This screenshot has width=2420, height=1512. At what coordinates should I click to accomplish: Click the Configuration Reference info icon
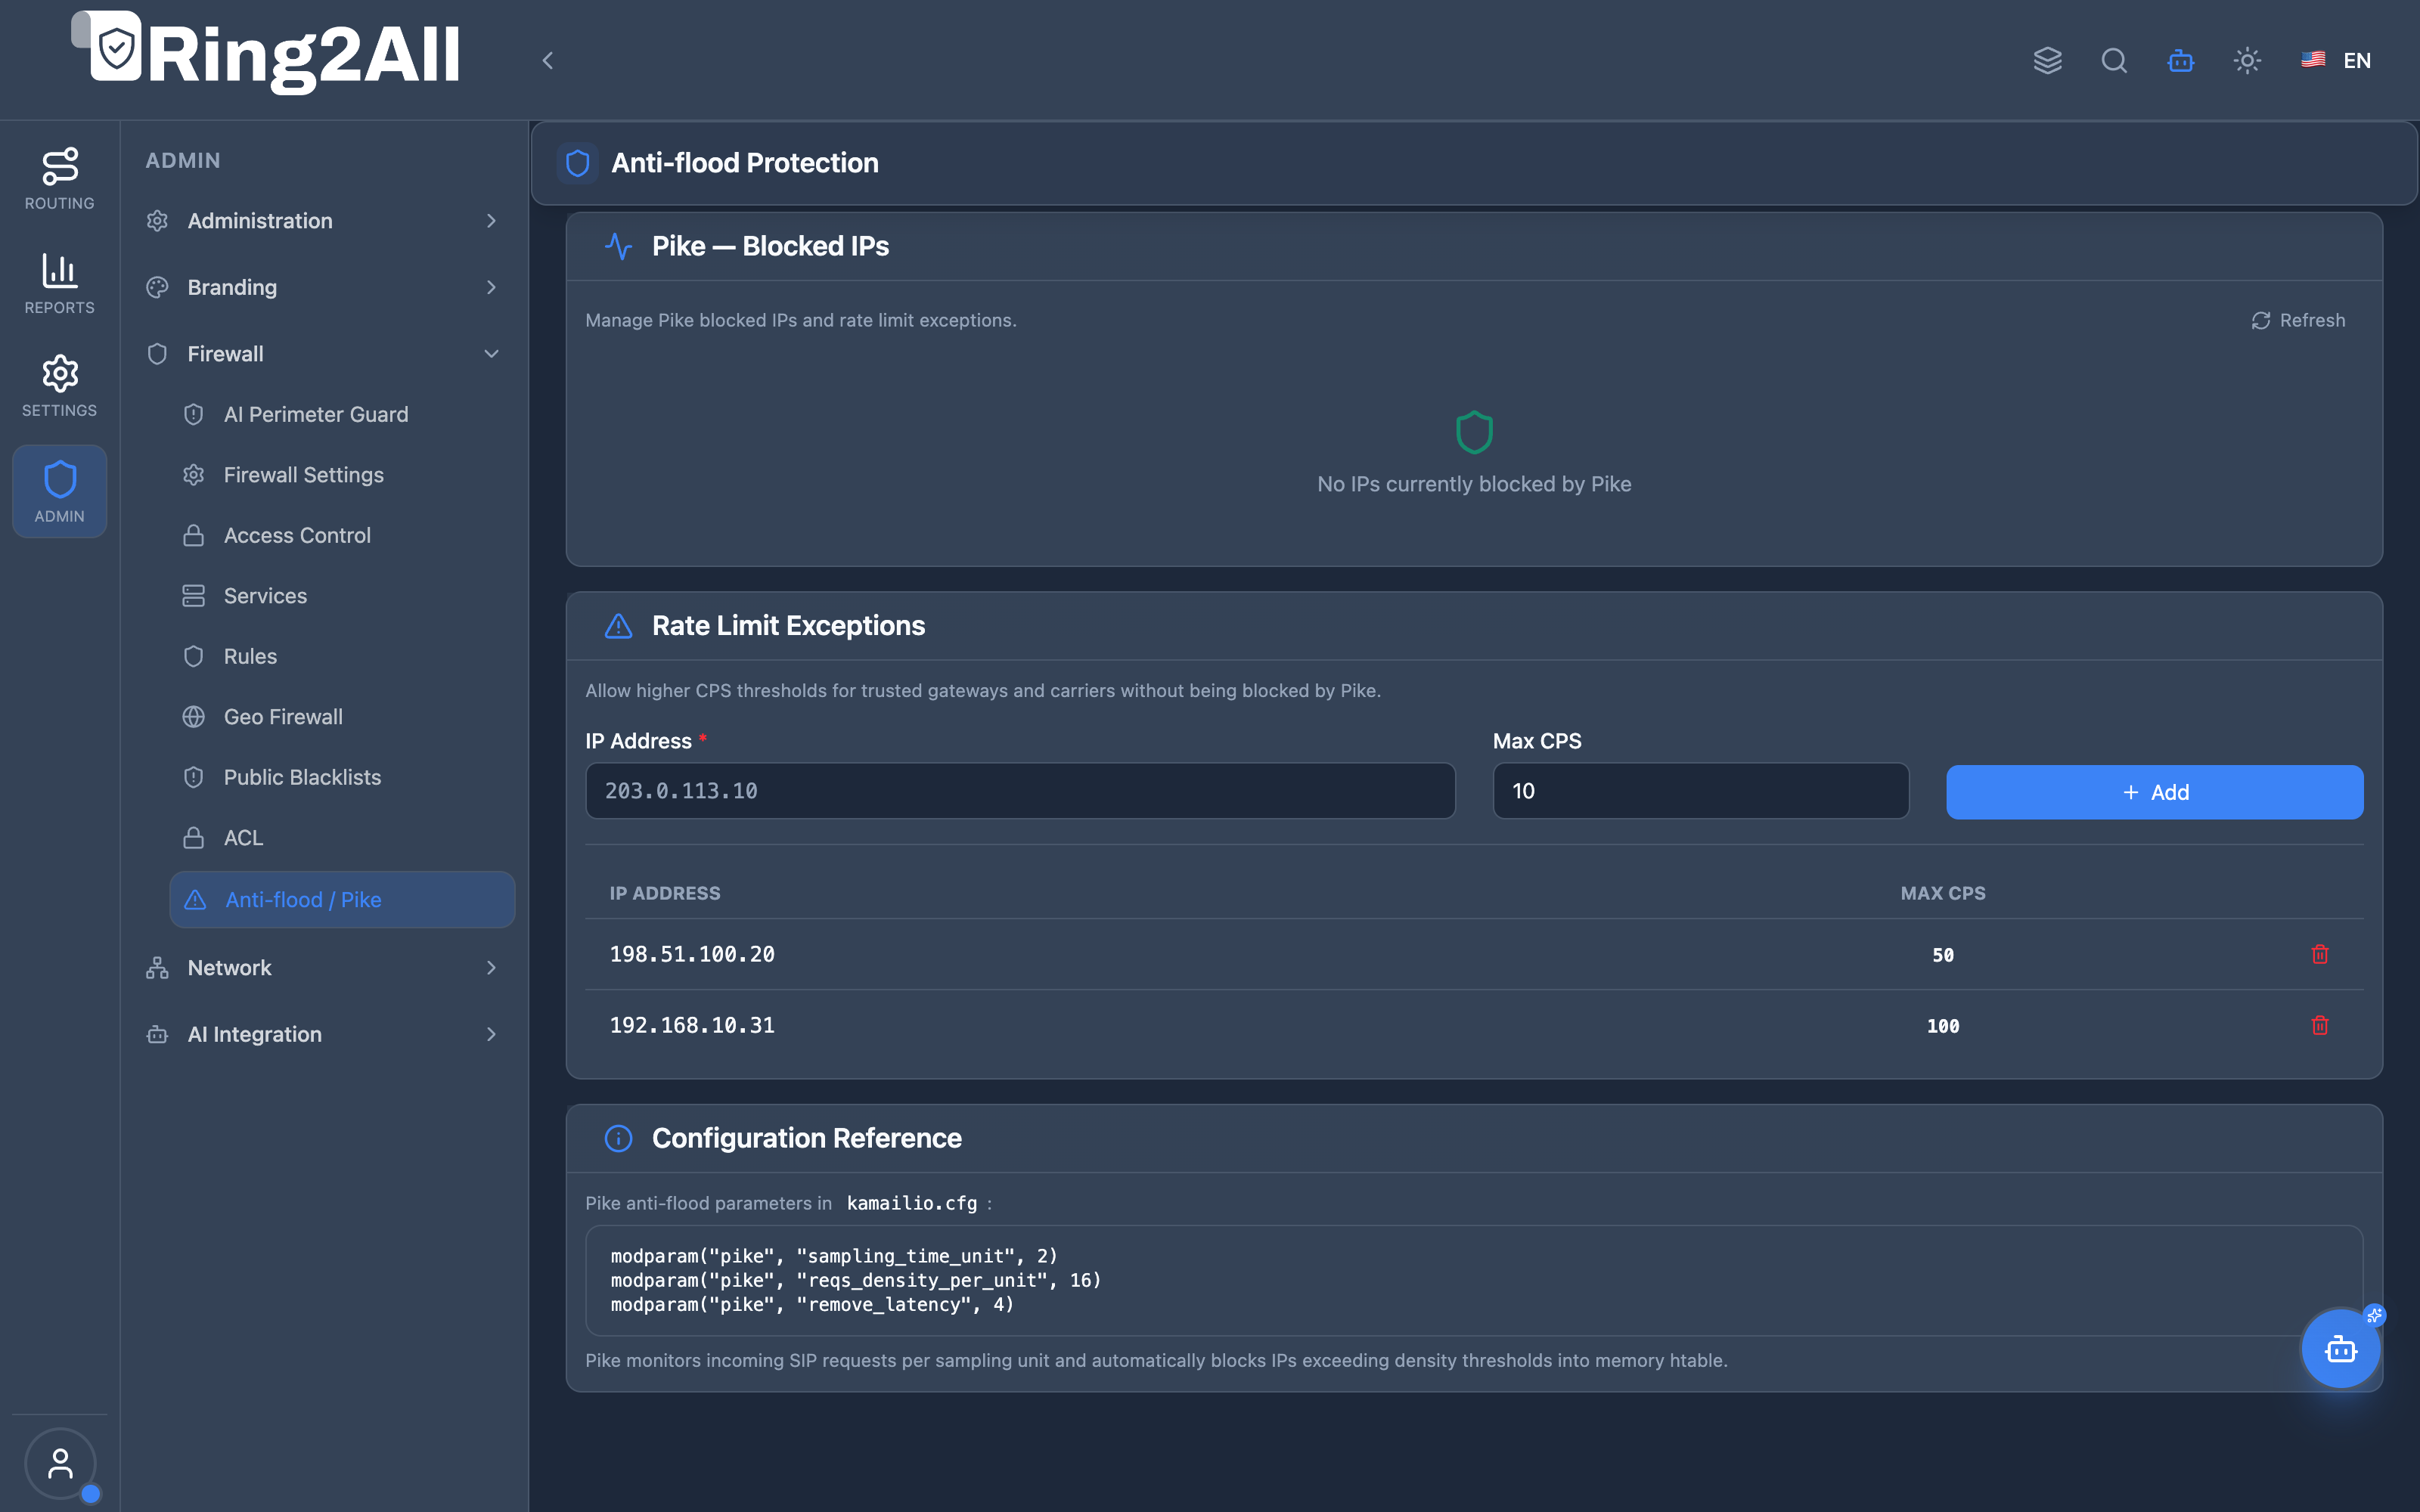[618, 1139]
